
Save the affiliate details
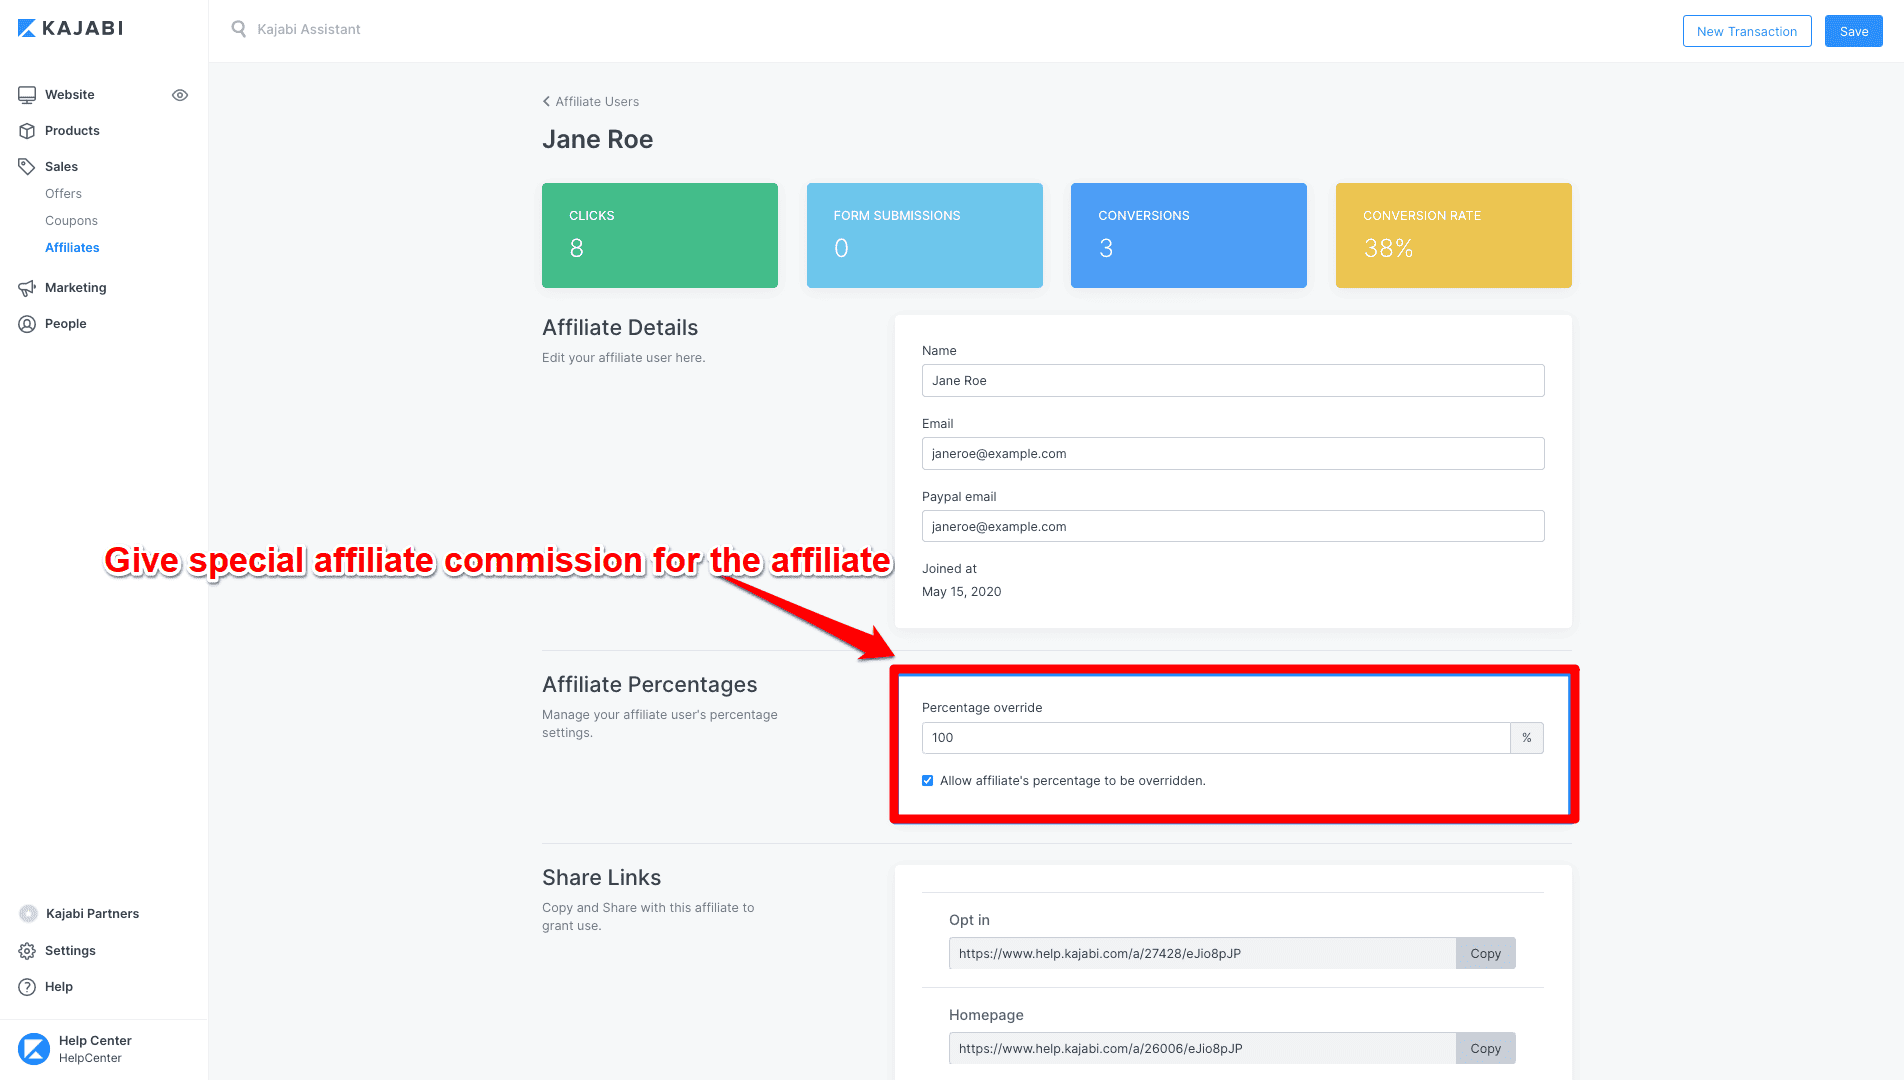coord(1853,31)
